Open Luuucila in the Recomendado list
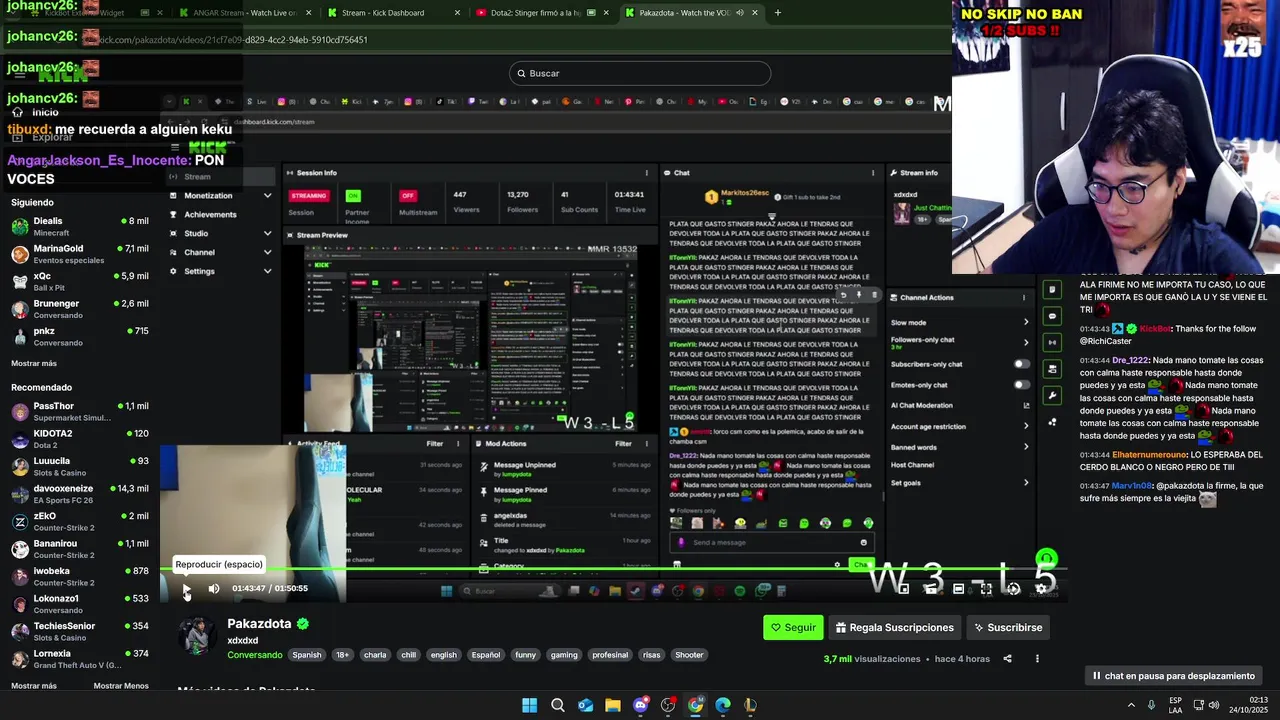 pos(80,467)
